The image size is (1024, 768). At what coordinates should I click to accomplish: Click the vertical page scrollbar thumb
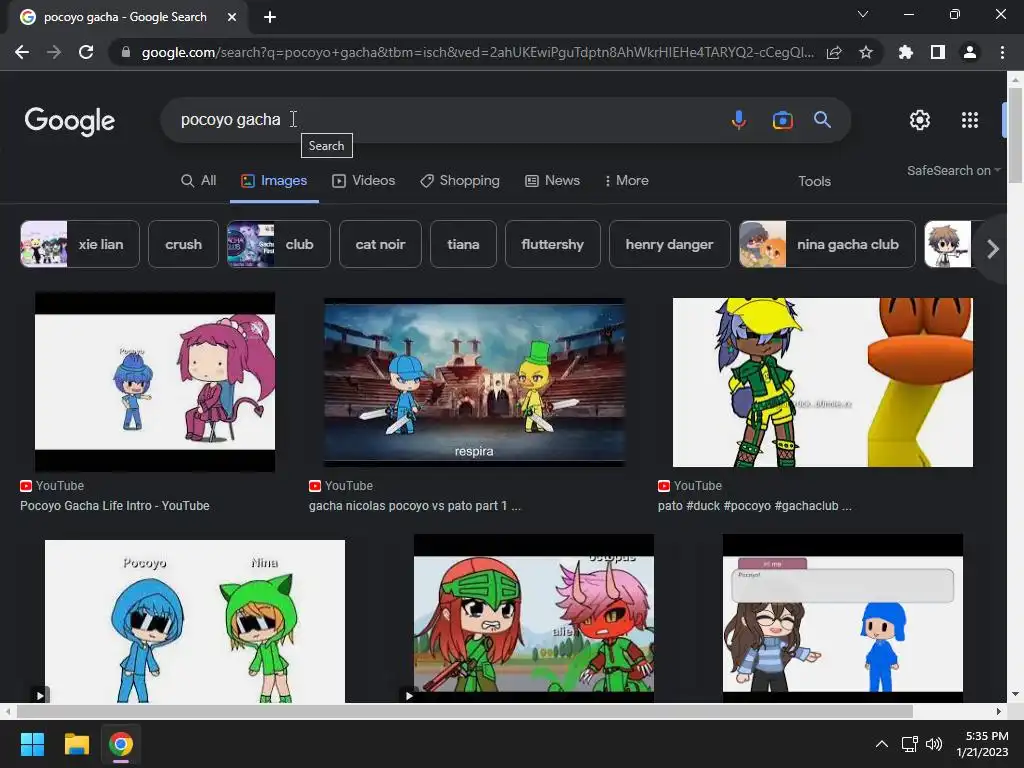point(1015,135)
